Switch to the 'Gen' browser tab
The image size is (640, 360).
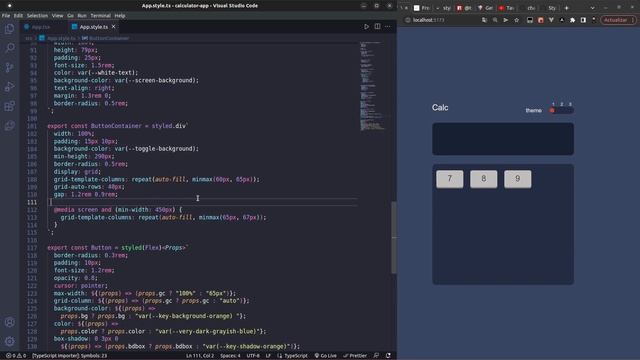pyautogui.click(x=486, y=8)
